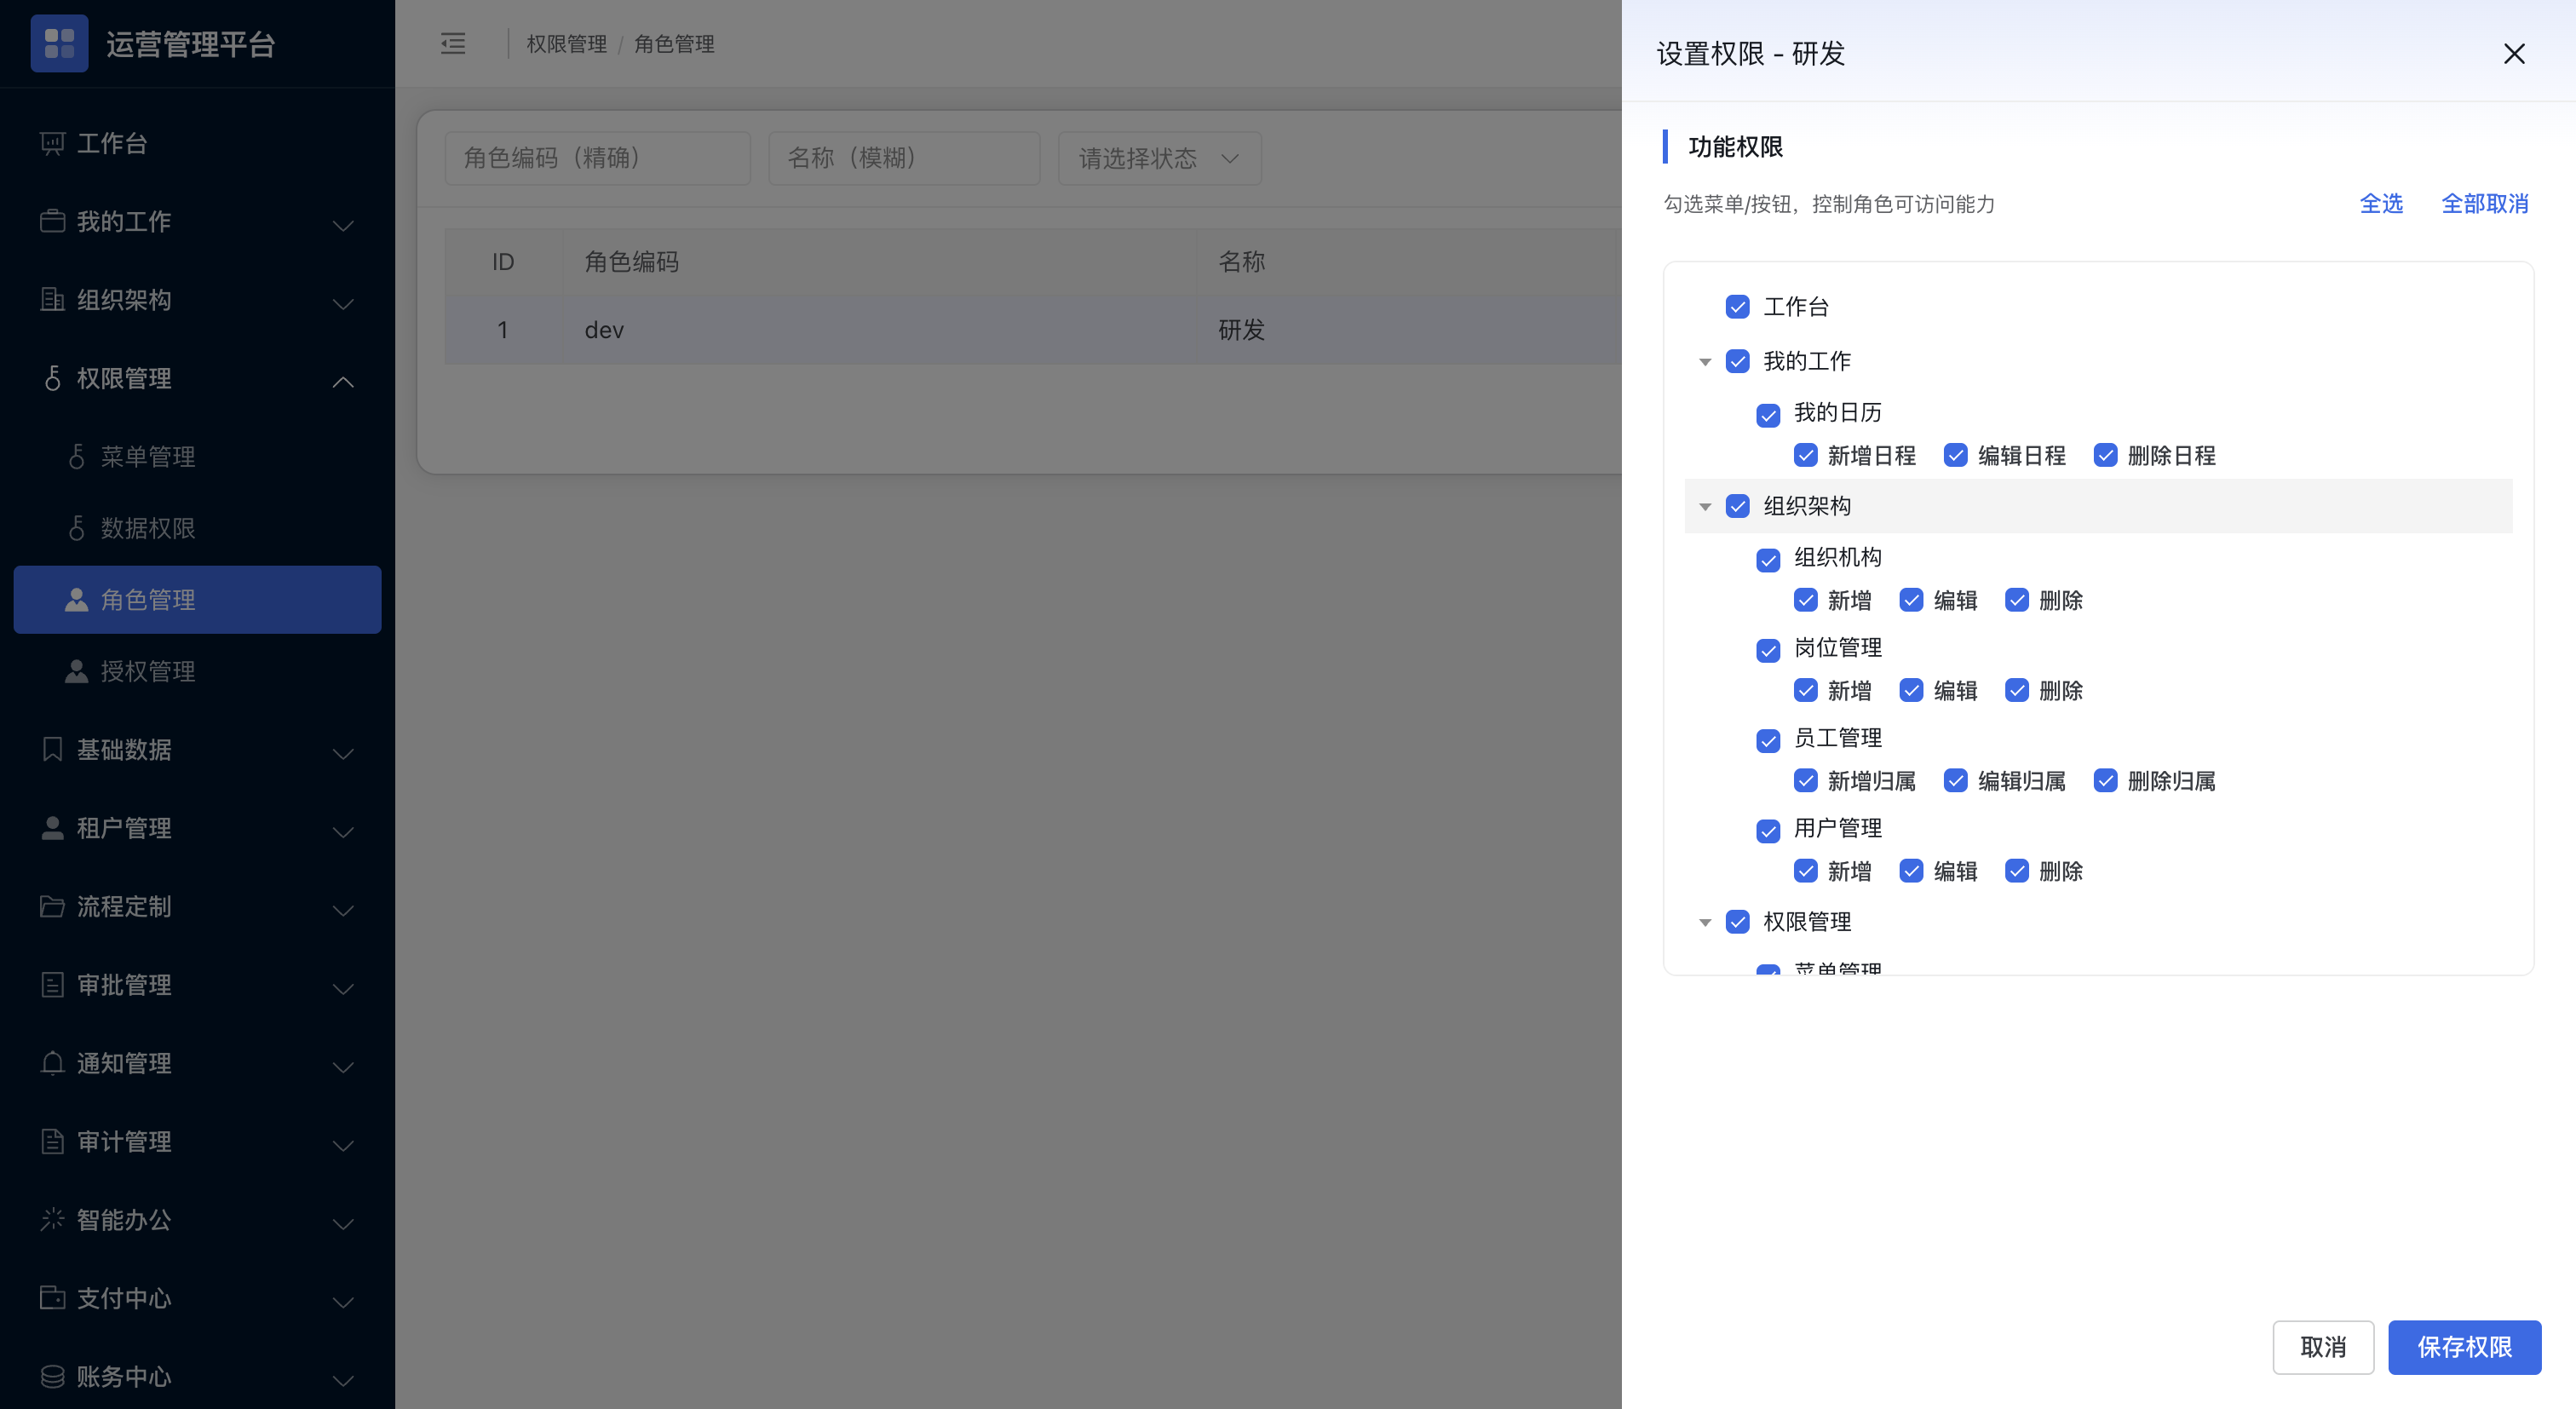Collapse the 我的工作 tree node

[x=1705, y=362]
